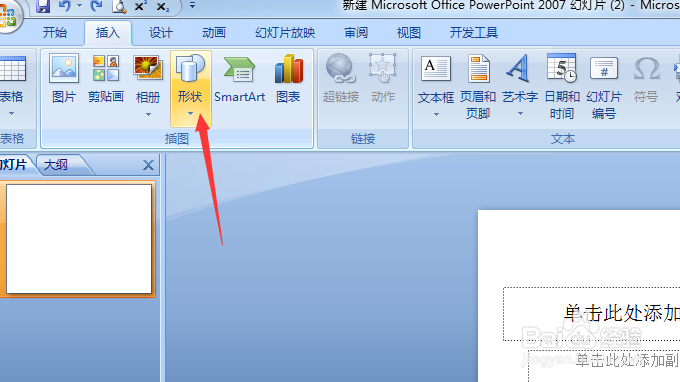Redo the last action
The image size is (680, 382).
point(96,6)
